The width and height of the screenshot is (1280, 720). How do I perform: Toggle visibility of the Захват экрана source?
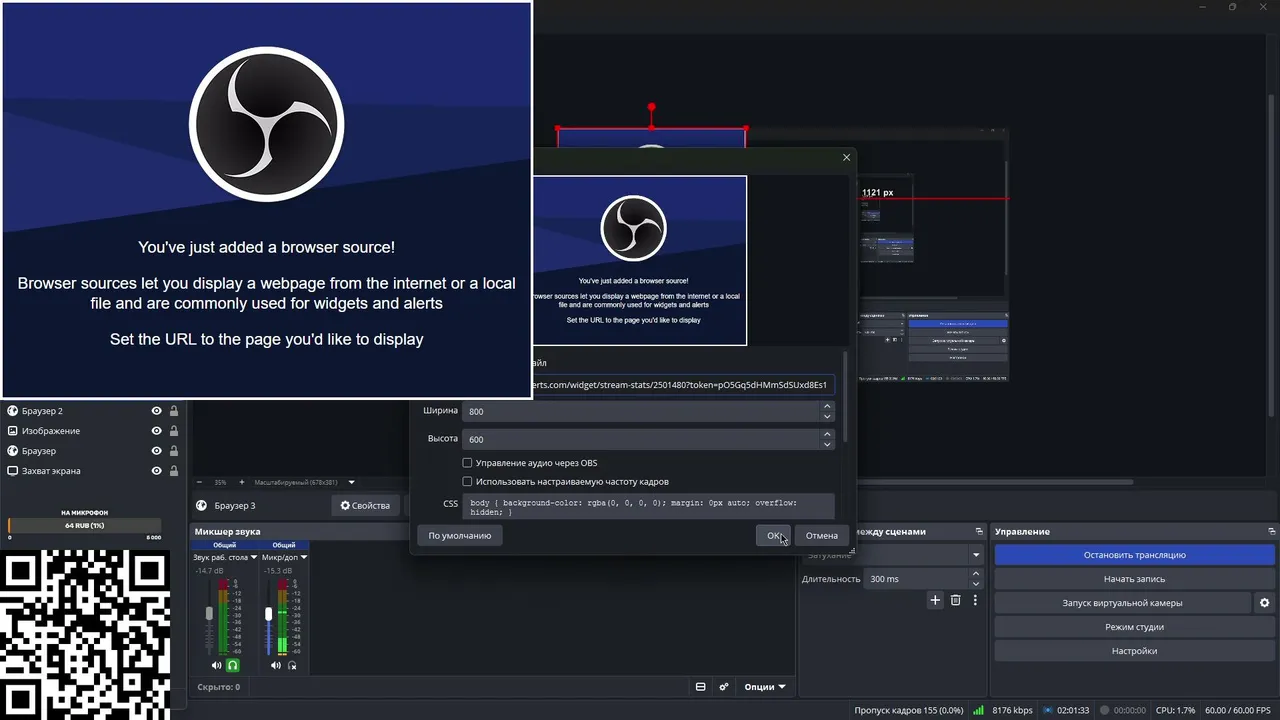[x=156, y=471]
